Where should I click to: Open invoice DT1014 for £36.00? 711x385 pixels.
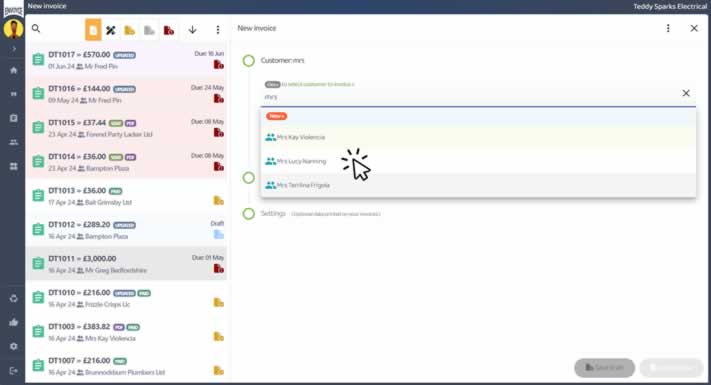point(127,162)
